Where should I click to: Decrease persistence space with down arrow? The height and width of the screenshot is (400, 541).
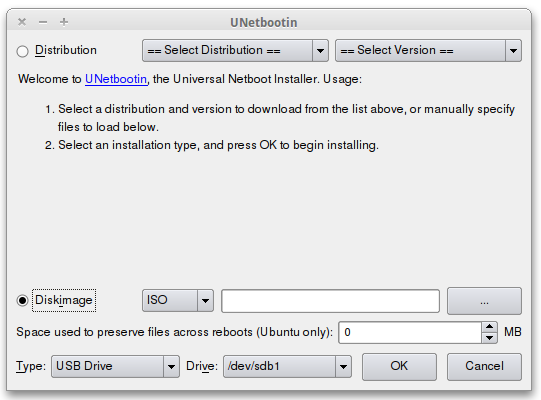pos(490,338)
